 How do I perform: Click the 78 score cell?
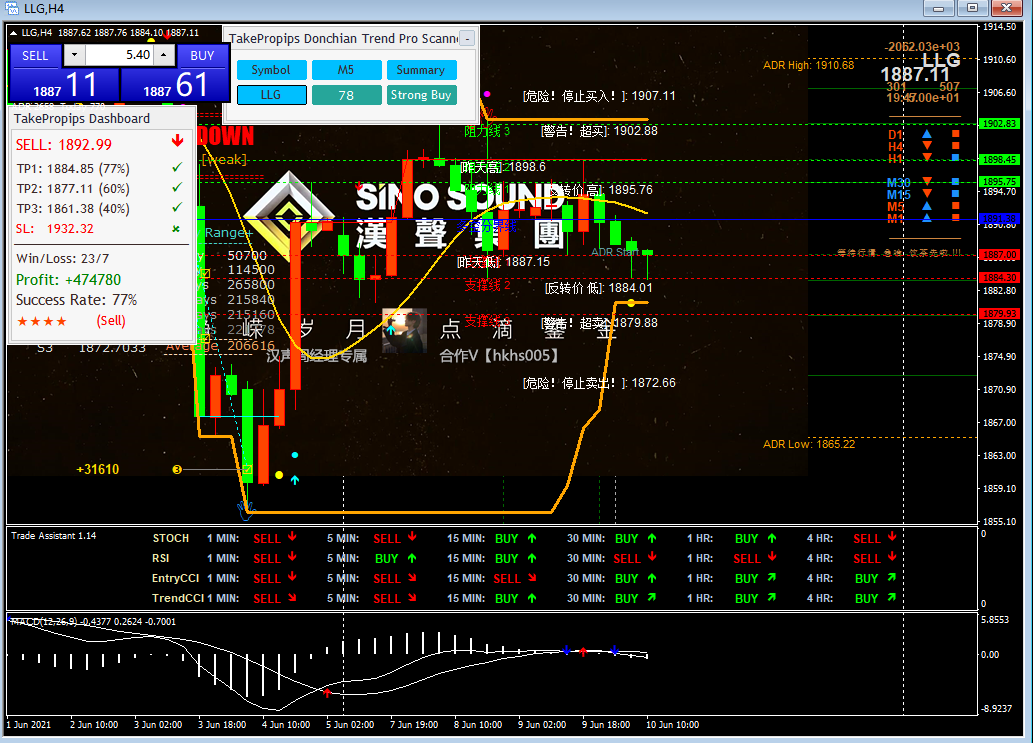(347, 95)
